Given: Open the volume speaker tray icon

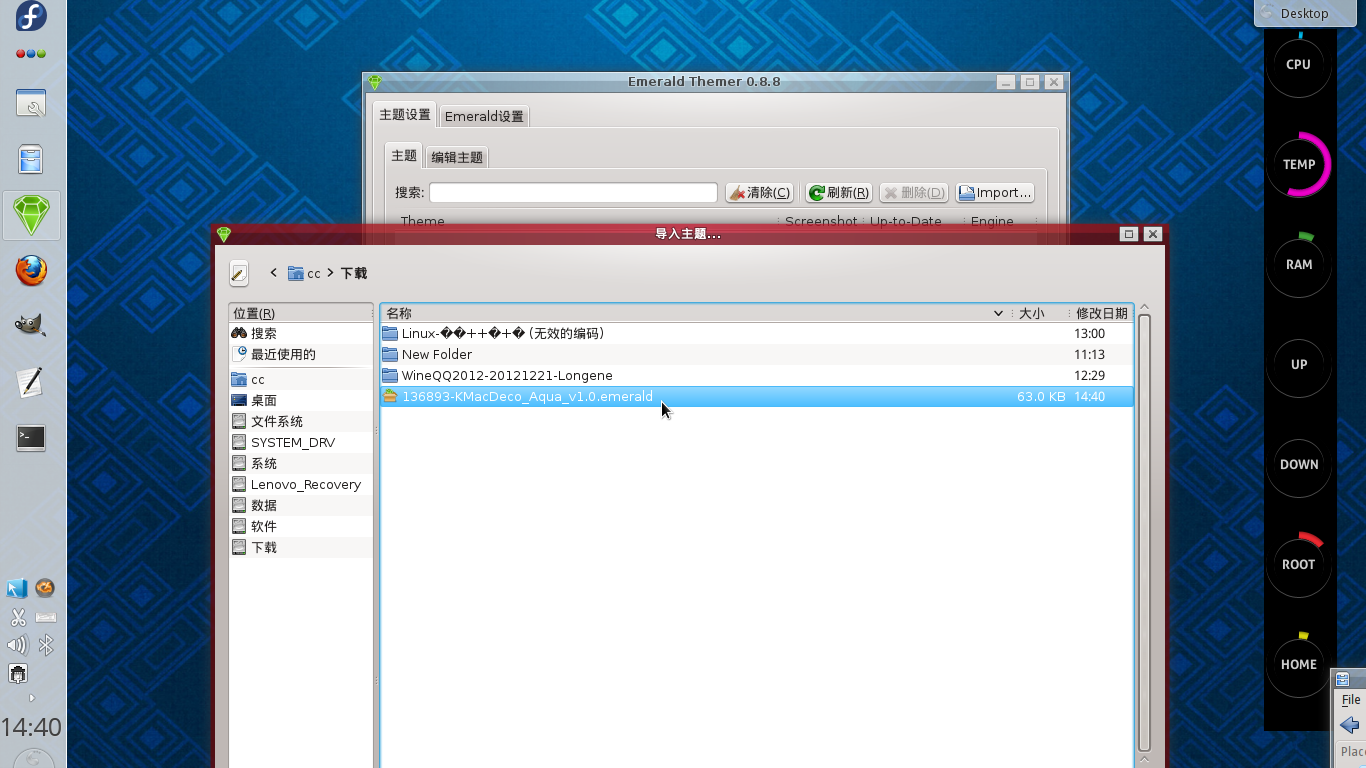Looking at the screenshot, I should 17,645.
